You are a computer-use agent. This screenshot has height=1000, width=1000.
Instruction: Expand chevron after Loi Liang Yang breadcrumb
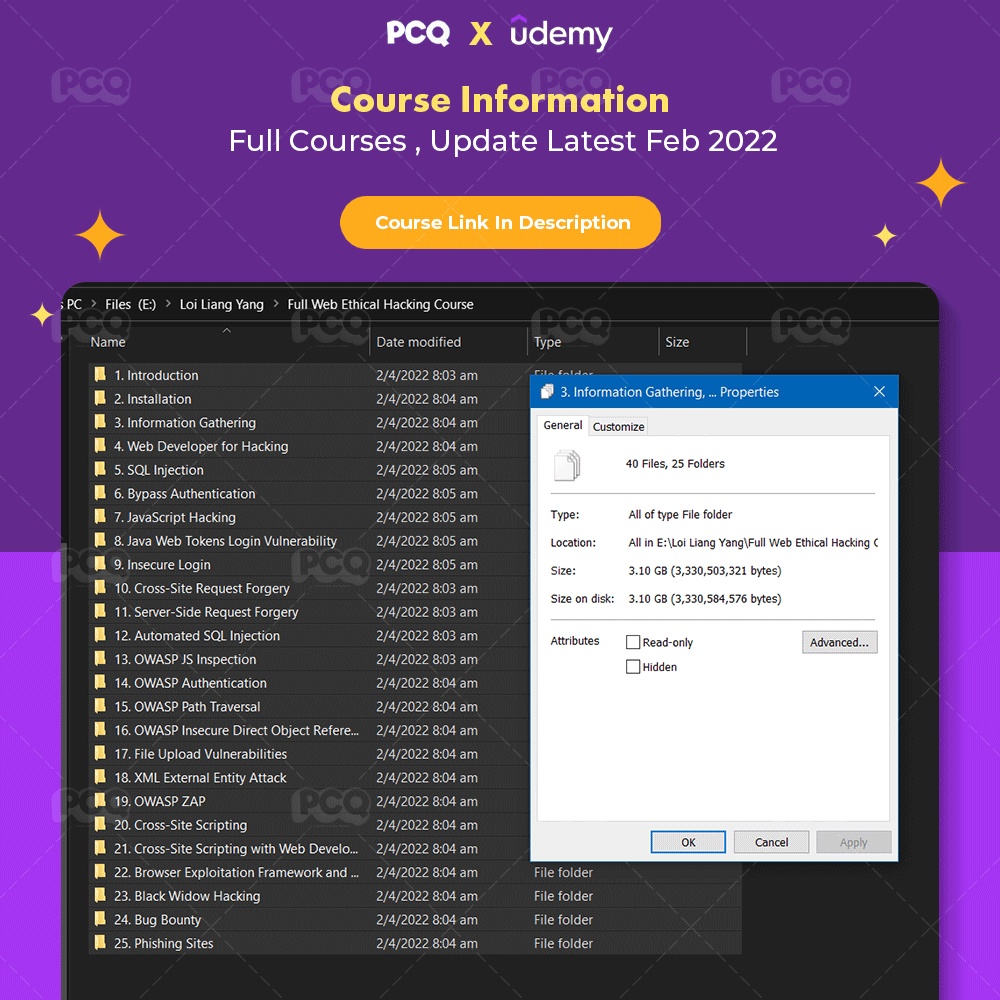pyautogui.click(x=276, y=304)
